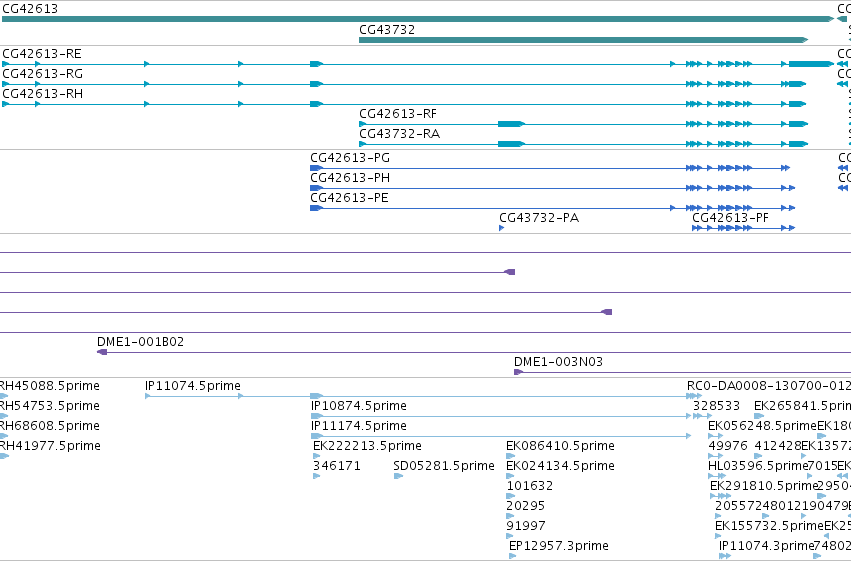Click the 346171 EST label
Screen dimensions: 851x561
[337, 466]
